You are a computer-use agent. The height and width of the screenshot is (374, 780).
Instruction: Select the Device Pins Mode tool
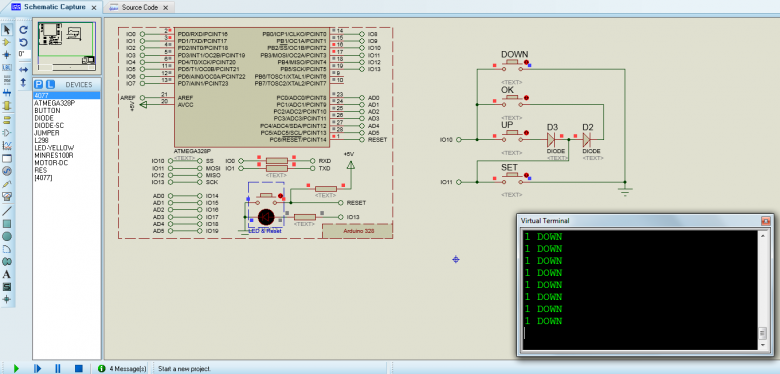pyautogui.click(x=6, y=133)
